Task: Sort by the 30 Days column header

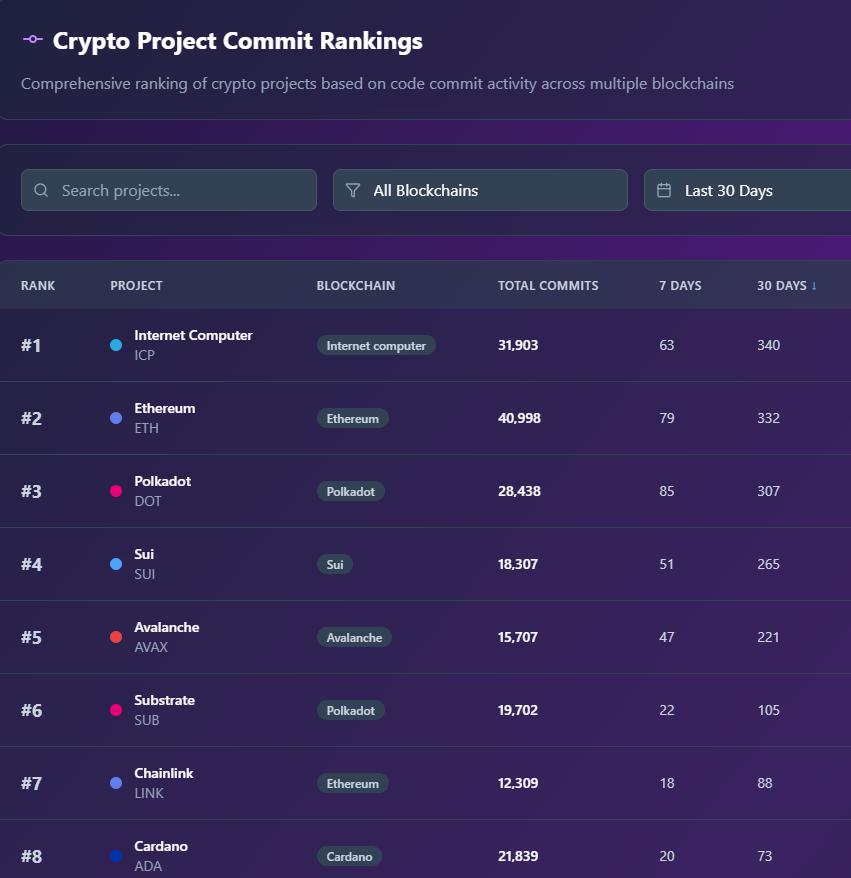Action: click(782, 286)
